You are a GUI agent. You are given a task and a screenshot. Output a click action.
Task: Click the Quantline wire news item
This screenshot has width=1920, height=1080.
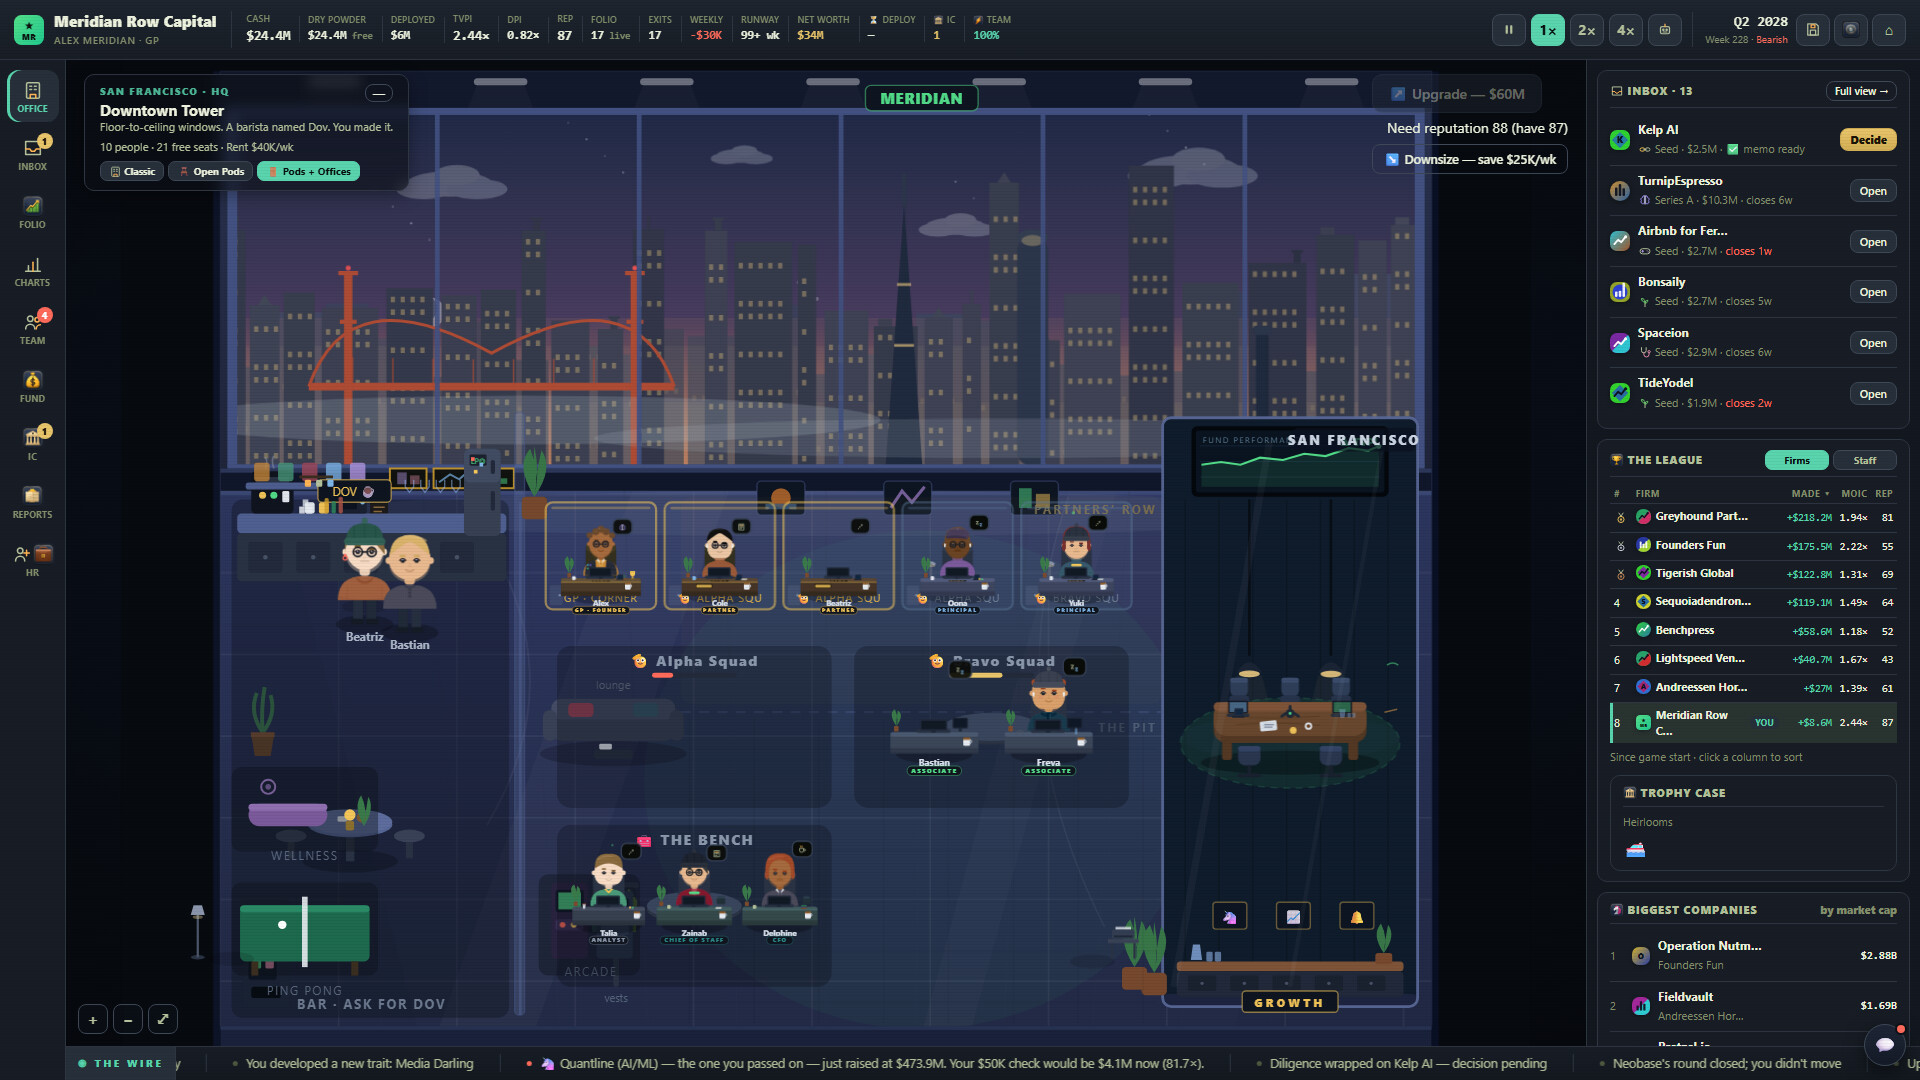872,1064
